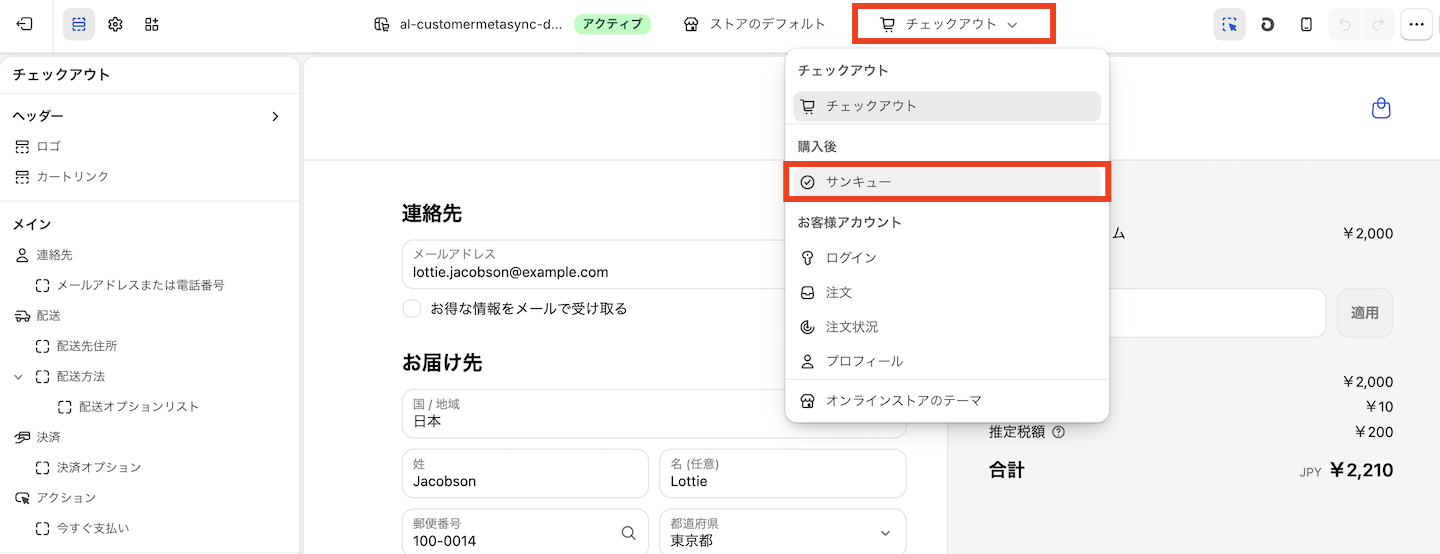Select チェックアウト in the dropdown menu

tap(947, 106)
